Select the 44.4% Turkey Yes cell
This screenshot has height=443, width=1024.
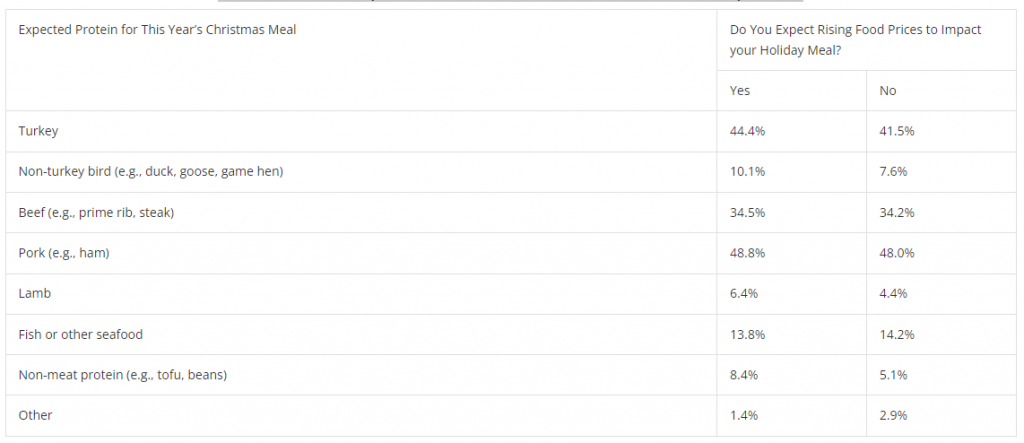click(x=746, y=131)
